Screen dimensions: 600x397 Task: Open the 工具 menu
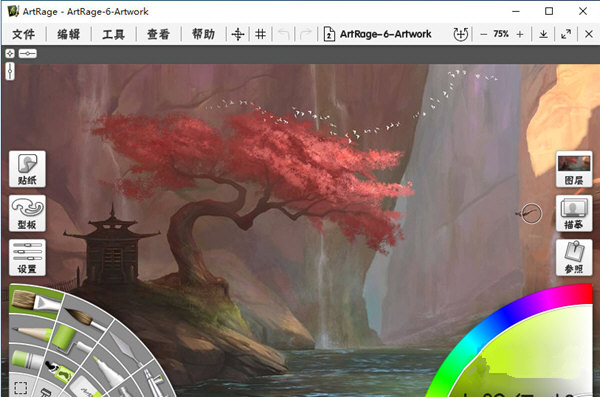(114, 34)
